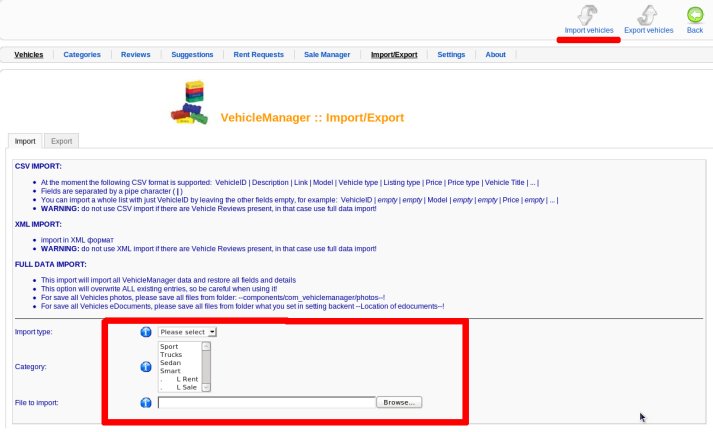Image resolution: width=713 pixels, height=432 pixels.
Task: Click the File to import text field
Action: (266, 402)
